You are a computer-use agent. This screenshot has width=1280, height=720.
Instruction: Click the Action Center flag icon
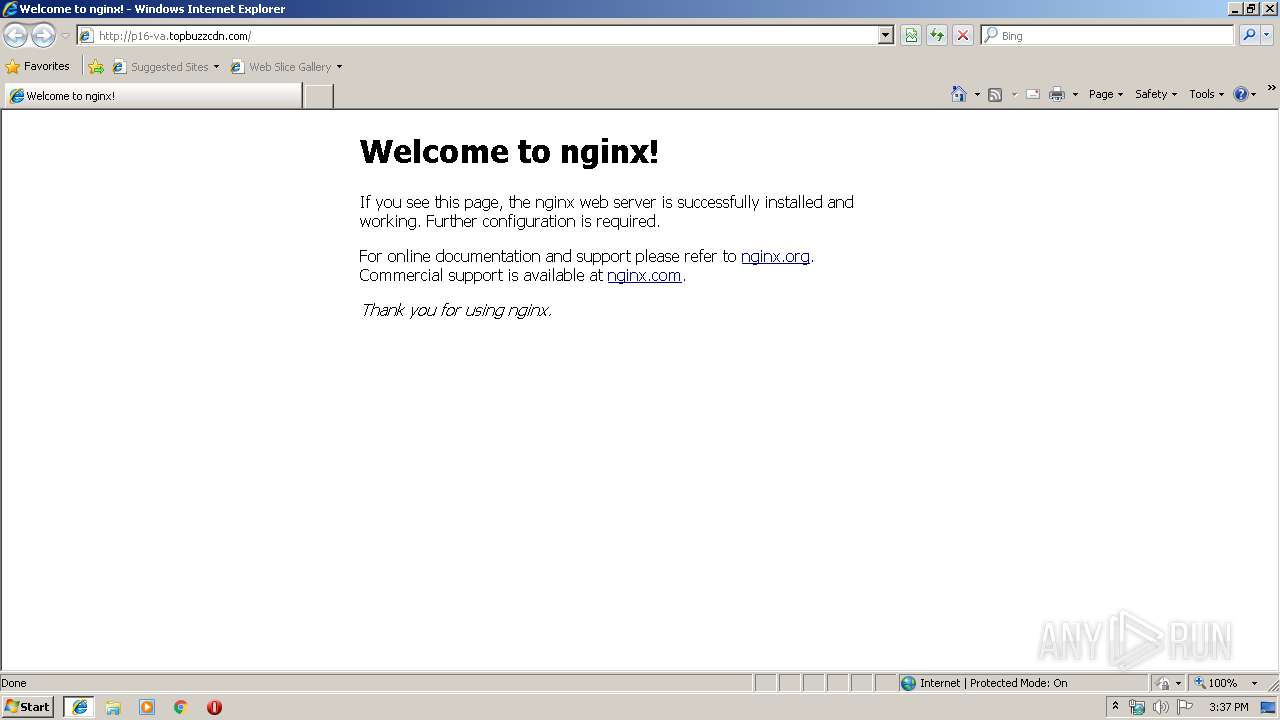coord(1185,707)
